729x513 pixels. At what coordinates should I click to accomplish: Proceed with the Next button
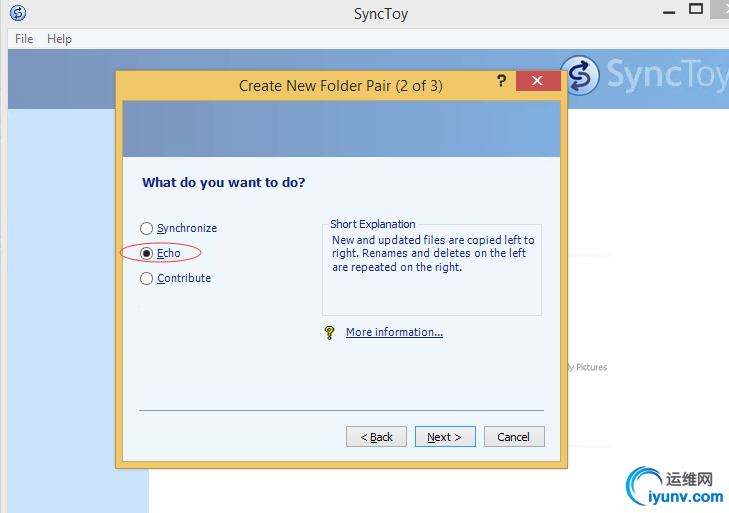coord(445,437)
